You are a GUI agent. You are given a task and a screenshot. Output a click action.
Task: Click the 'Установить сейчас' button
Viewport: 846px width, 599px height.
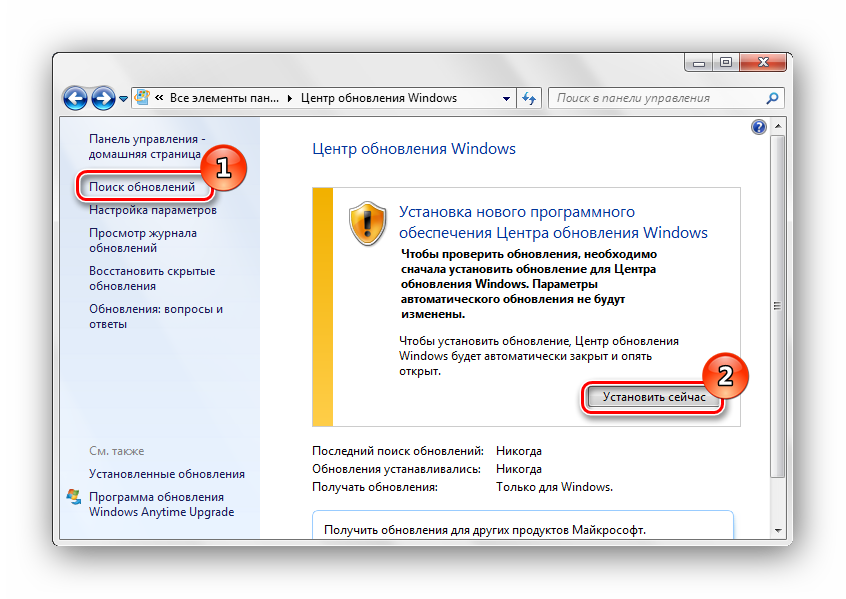click(654, 397)
